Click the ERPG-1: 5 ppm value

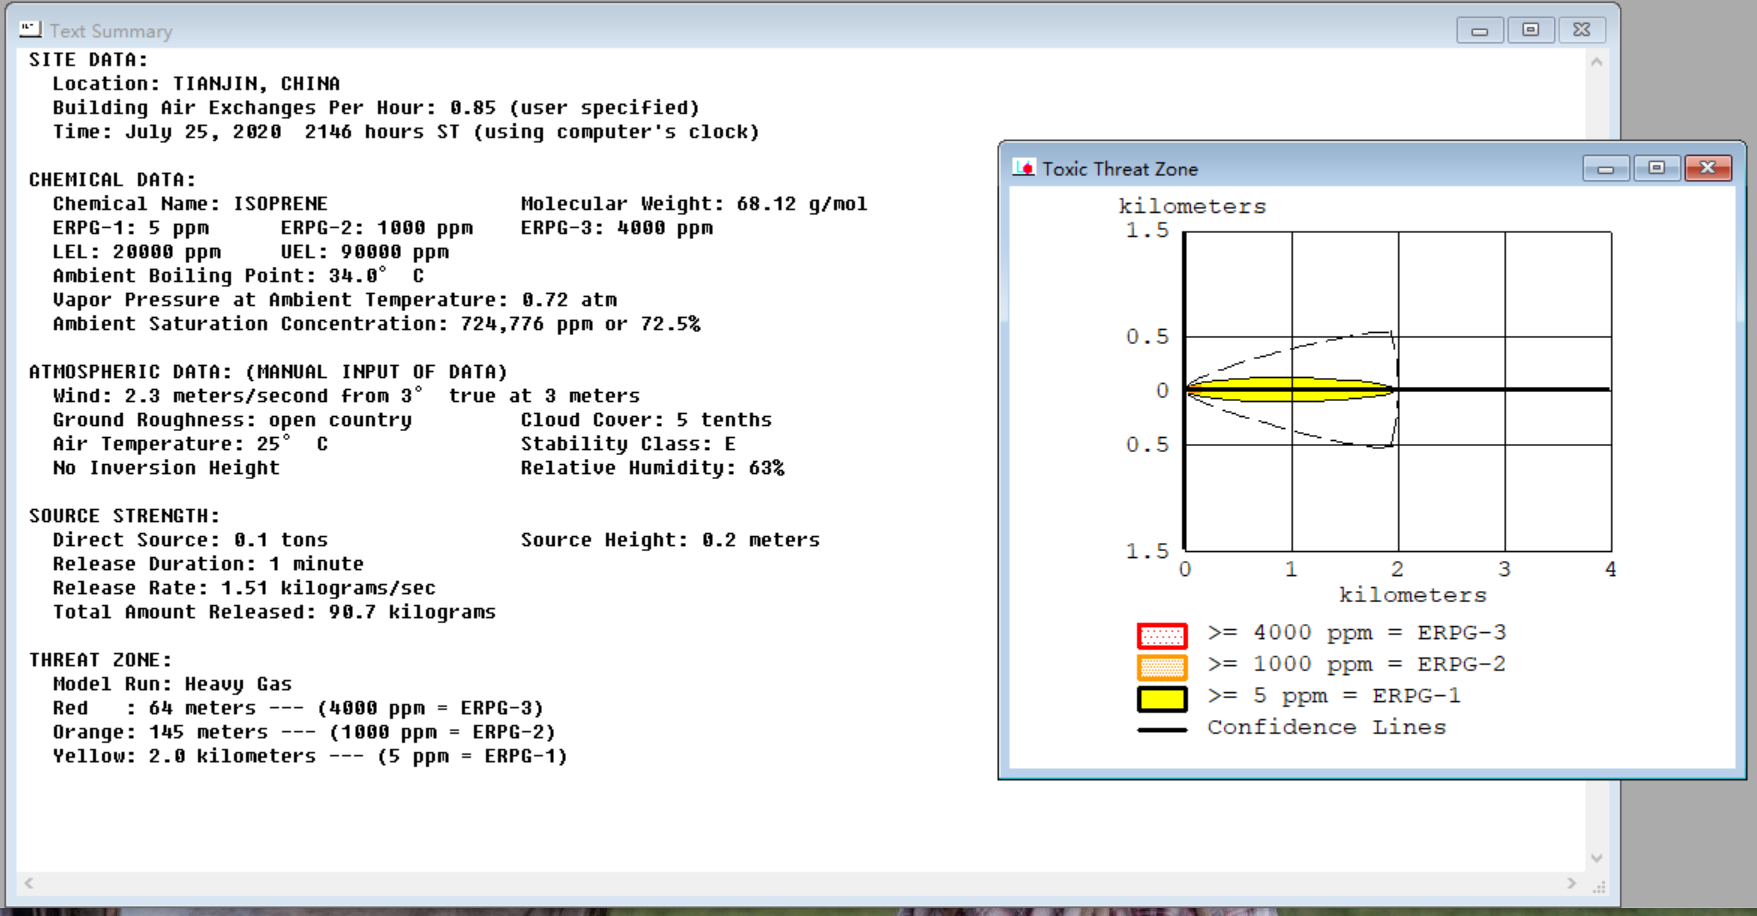131,228
